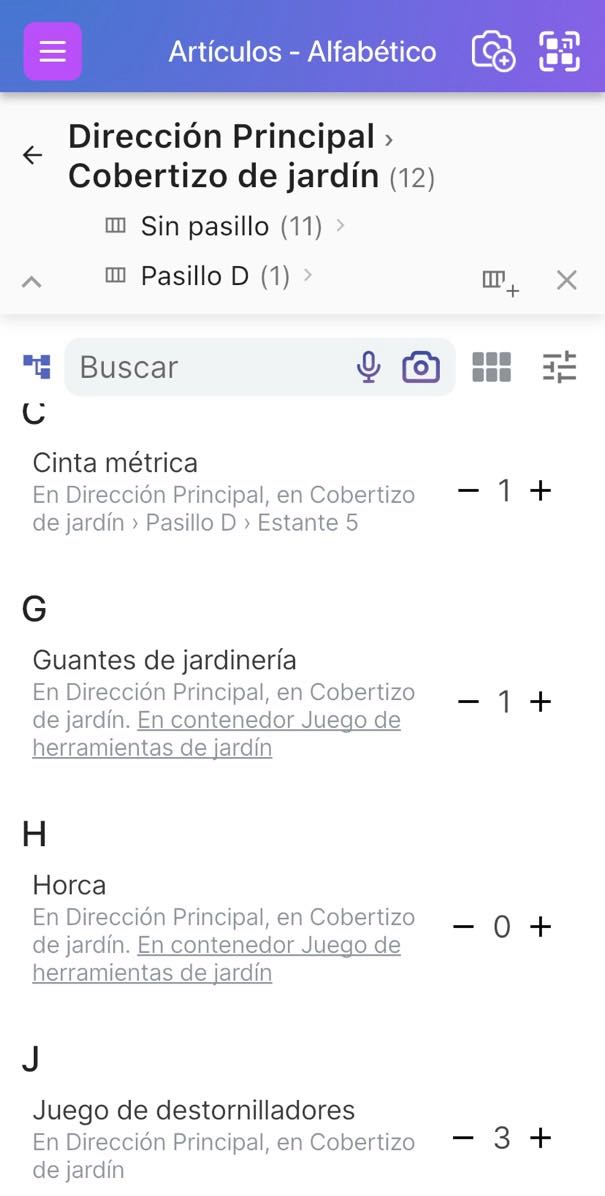Open the location tree icon
605x1196 pixels.
click(37, 367)
